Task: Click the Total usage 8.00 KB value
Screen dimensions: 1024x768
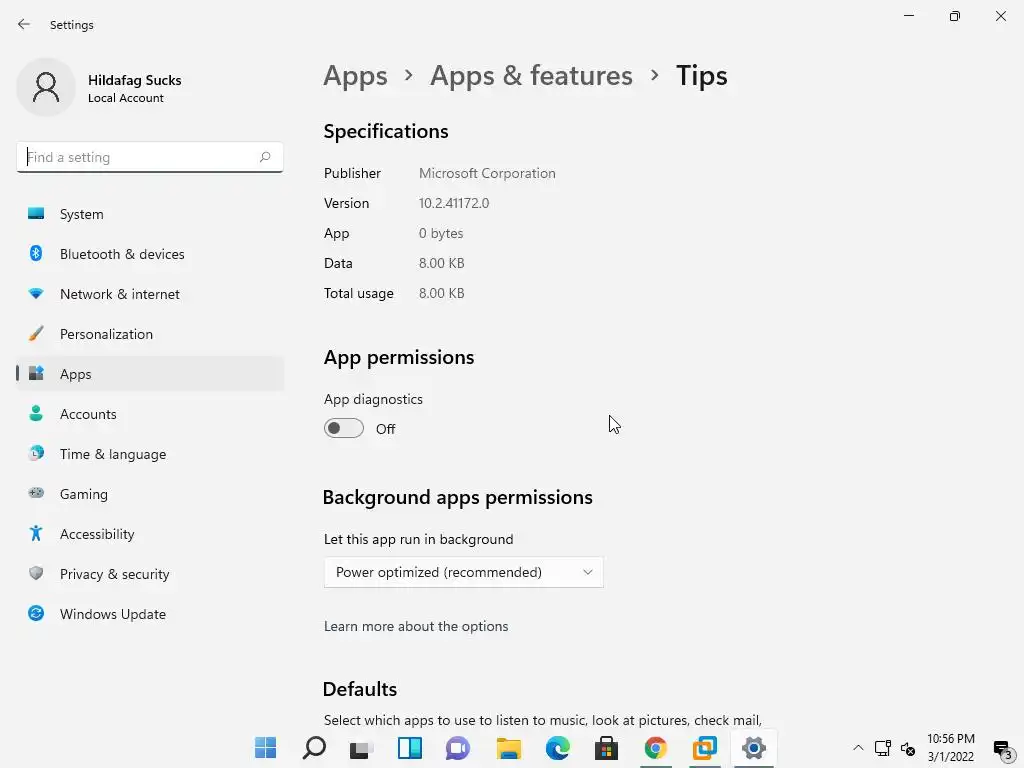Action: click(x=441, y=293)
